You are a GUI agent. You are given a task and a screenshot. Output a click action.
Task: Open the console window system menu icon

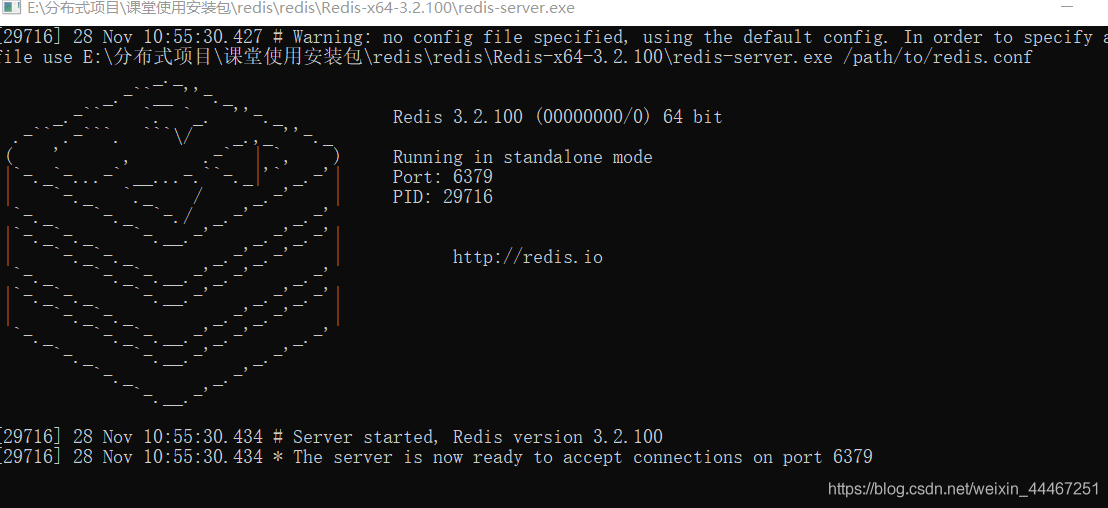click(x=10, y=8)
